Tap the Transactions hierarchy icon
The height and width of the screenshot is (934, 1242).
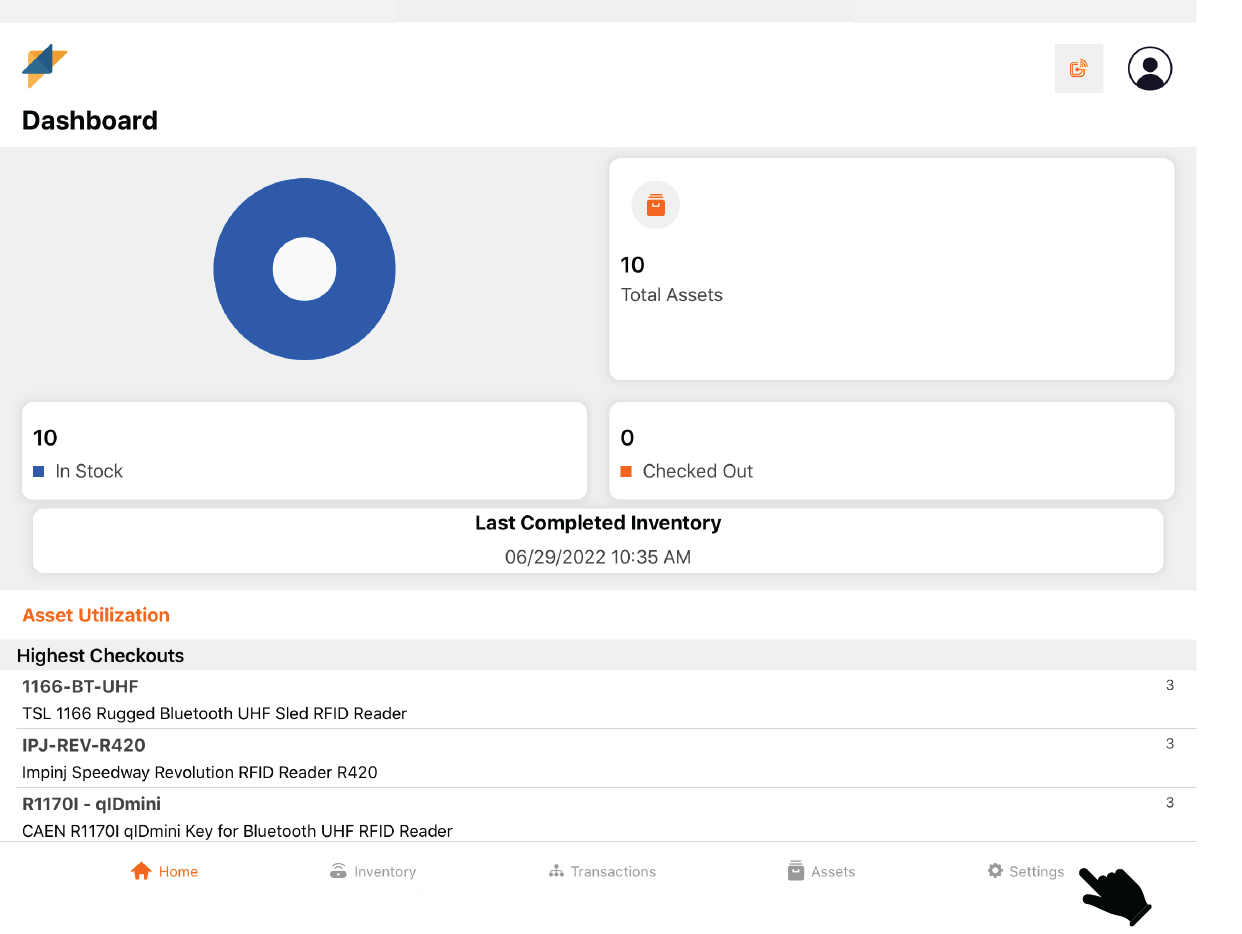point(556,871)
